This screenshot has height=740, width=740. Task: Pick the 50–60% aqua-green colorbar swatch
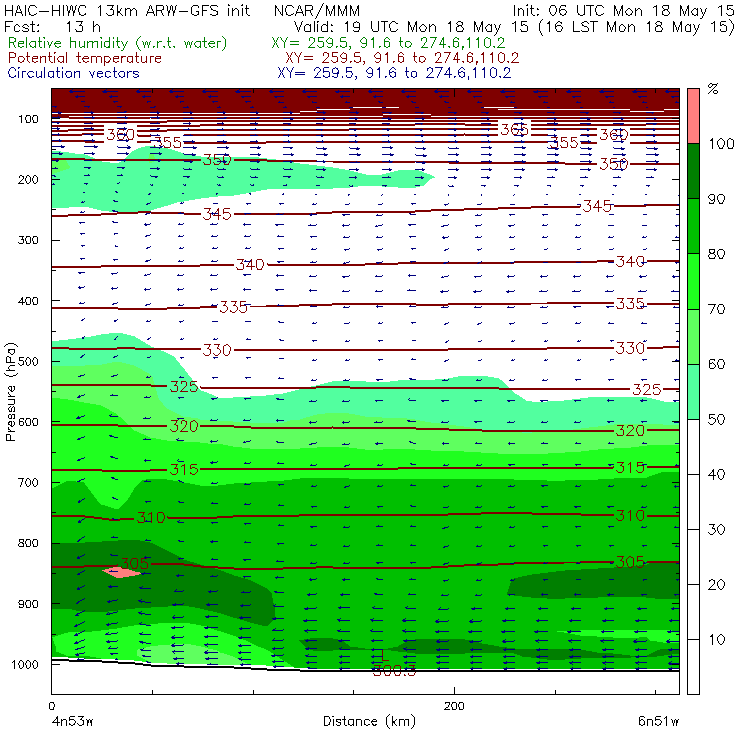693,392
